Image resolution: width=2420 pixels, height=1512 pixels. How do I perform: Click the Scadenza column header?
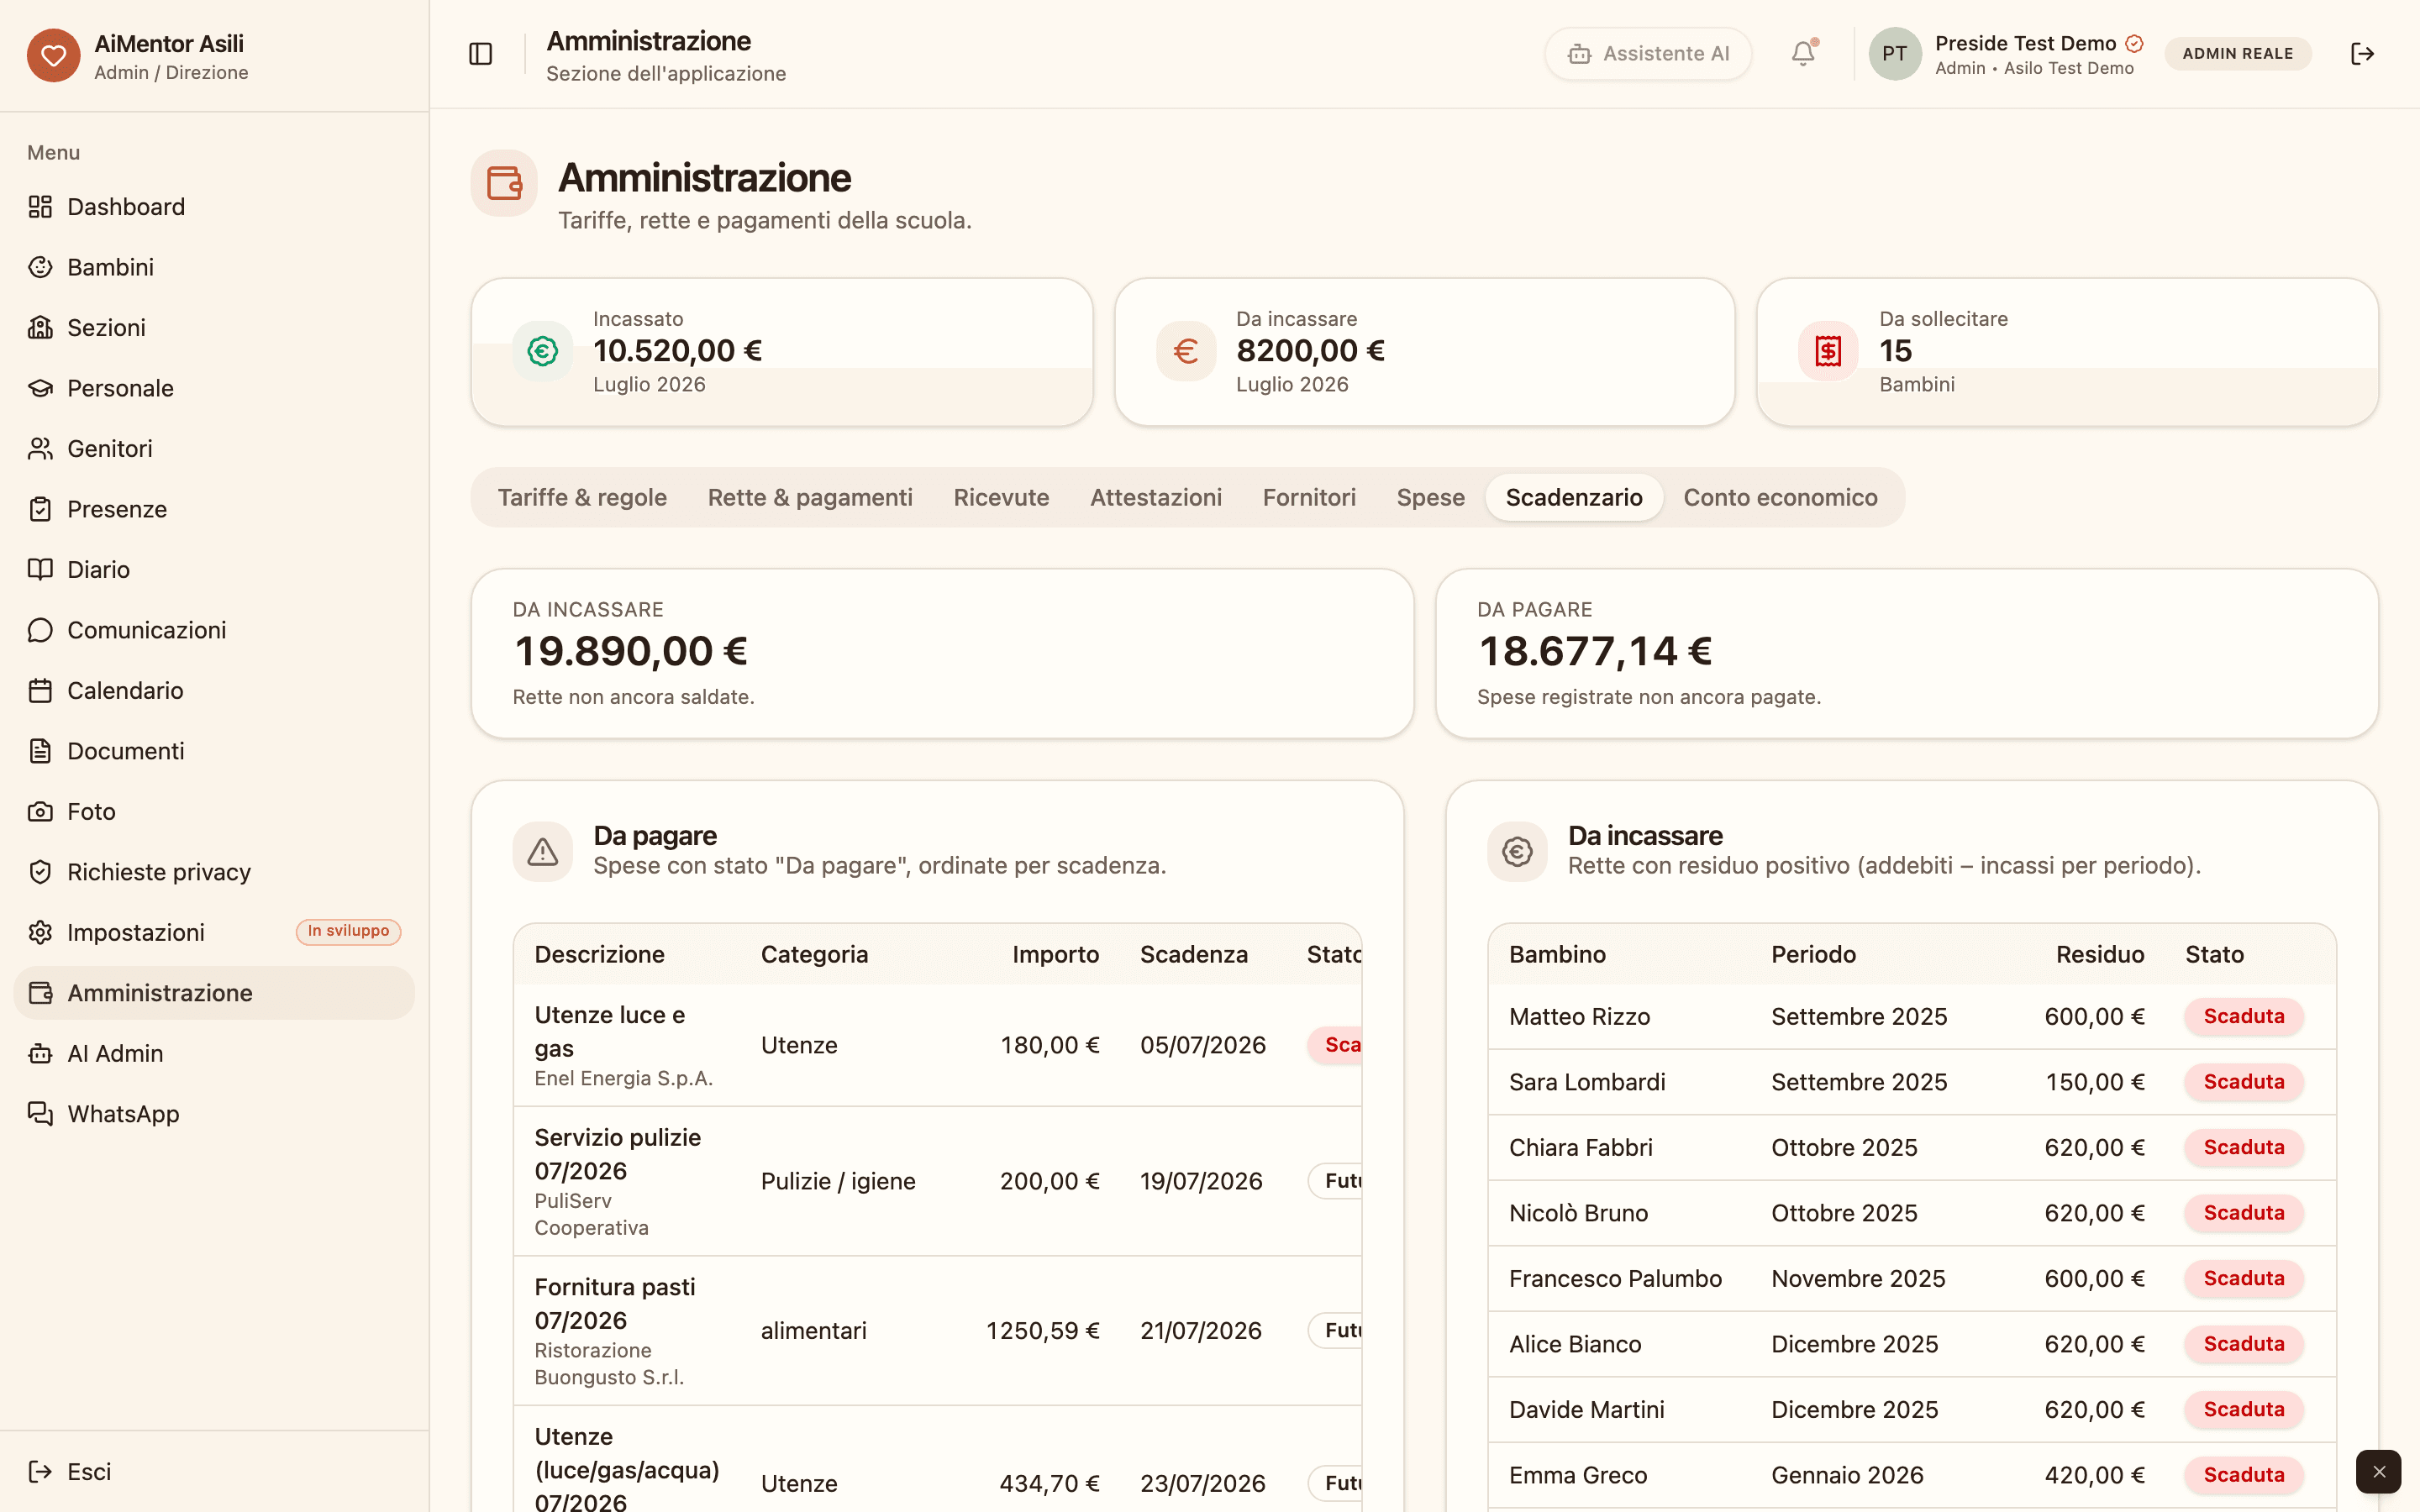[1194, 955]
